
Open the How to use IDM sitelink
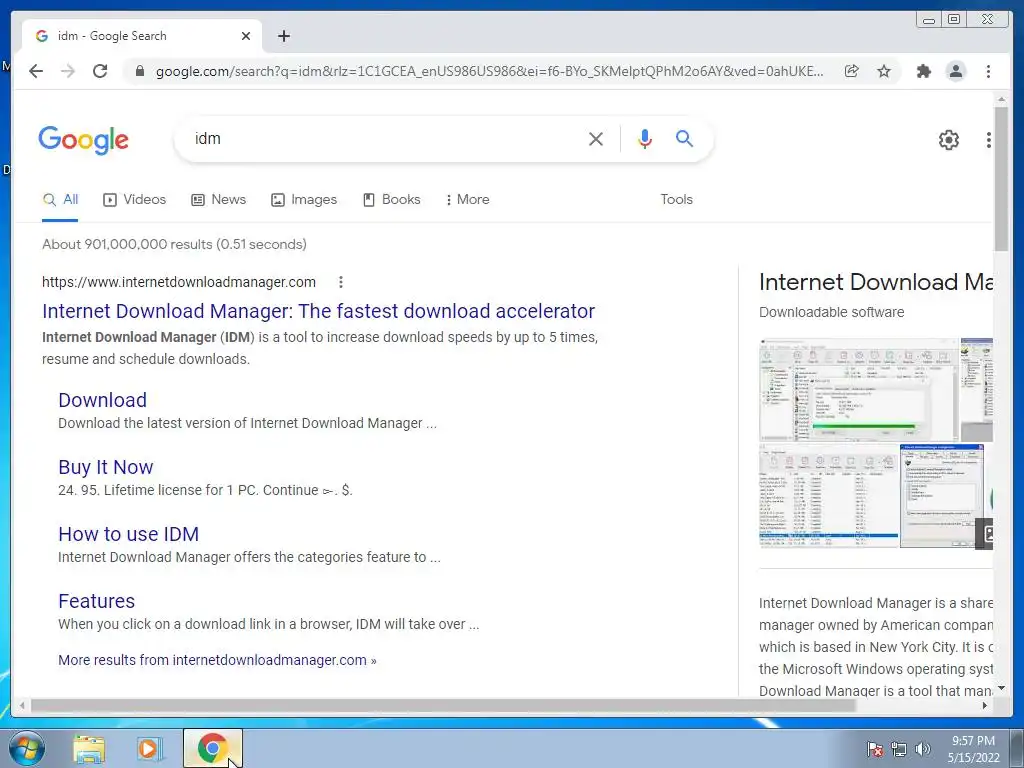(x=129, y=534)
